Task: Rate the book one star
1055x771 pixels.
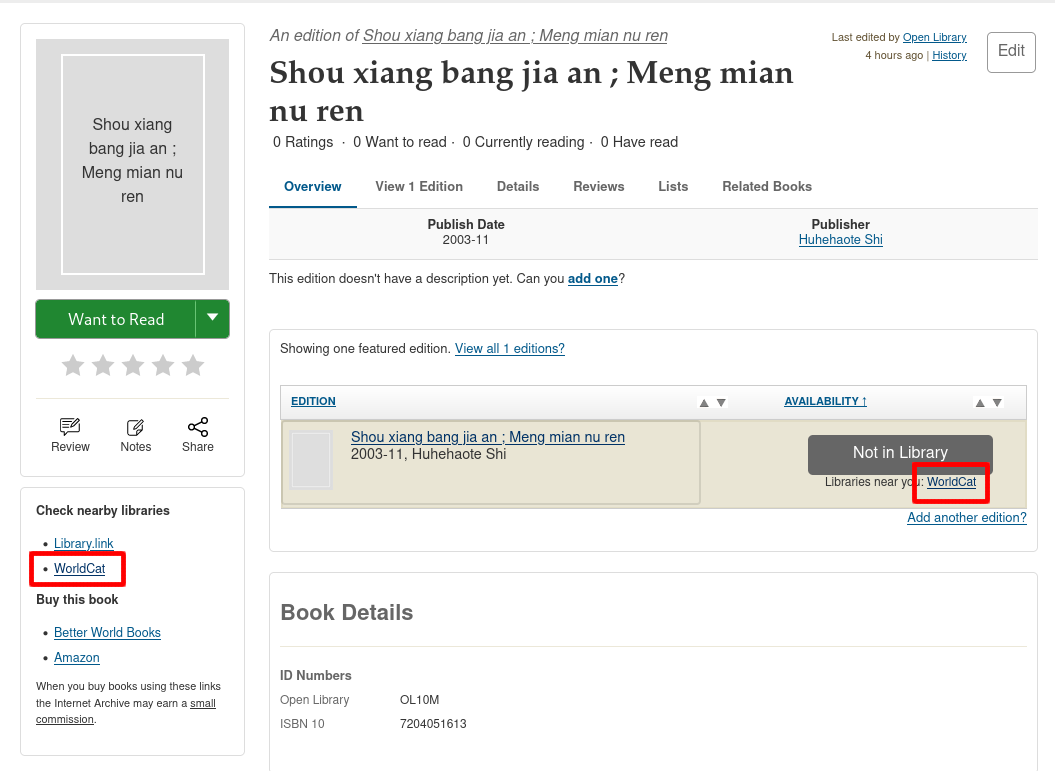Action: pos(73,365)
